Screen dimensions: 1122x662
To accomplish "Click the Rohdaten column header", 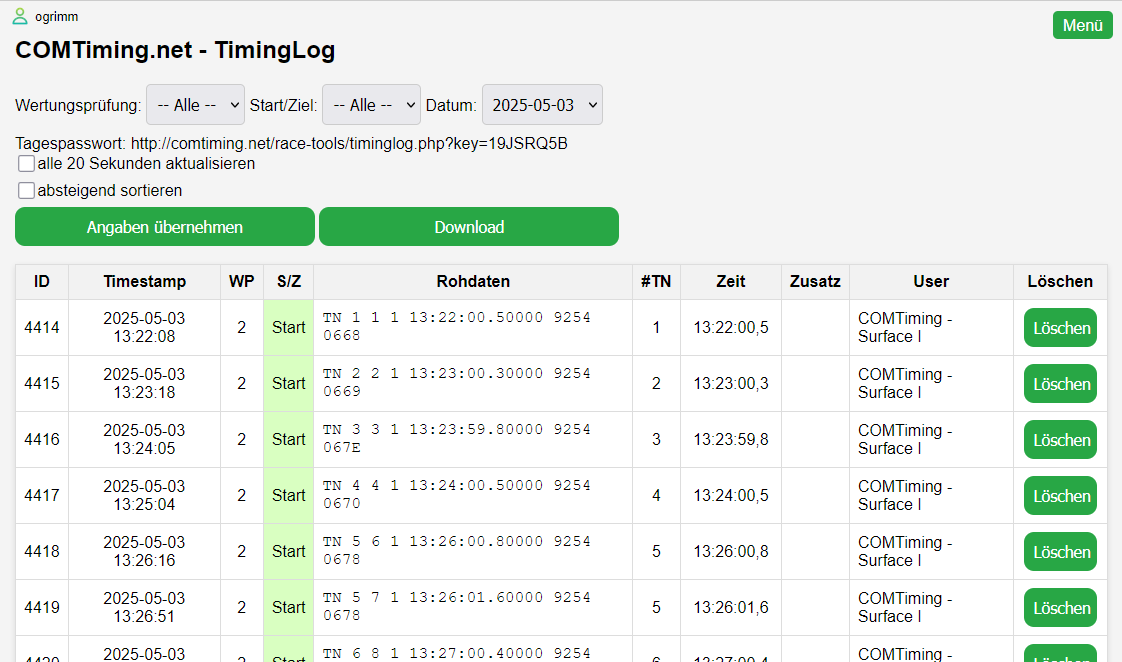I will pos(473,282).
